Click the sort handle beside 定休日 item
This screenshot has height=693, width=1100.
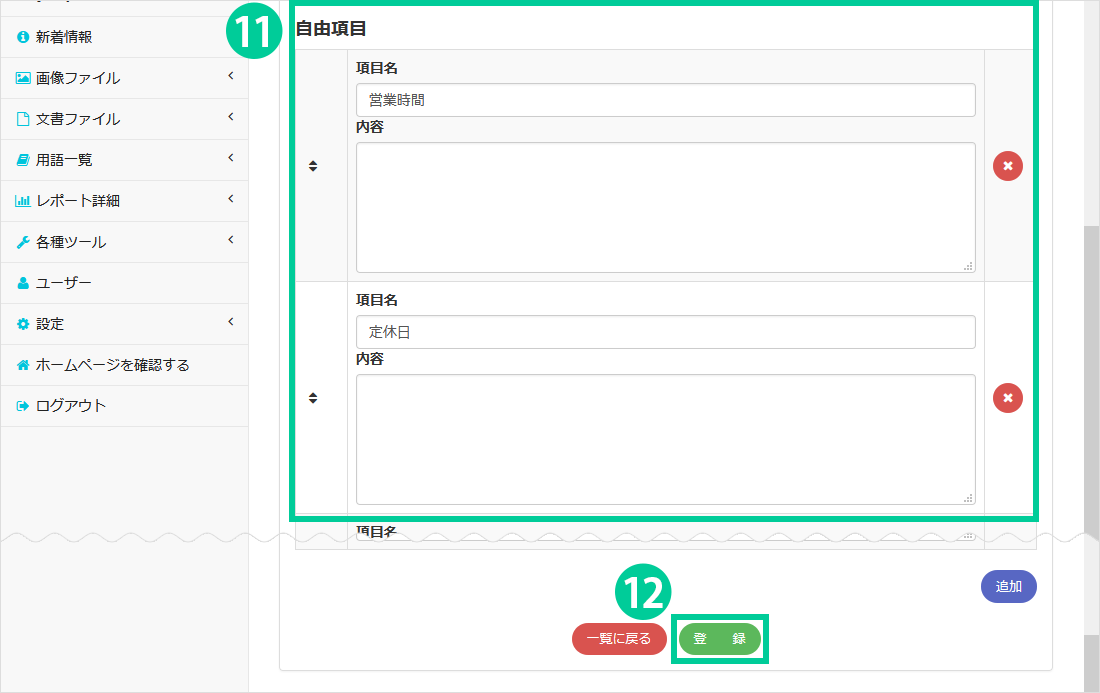[313, 398]
